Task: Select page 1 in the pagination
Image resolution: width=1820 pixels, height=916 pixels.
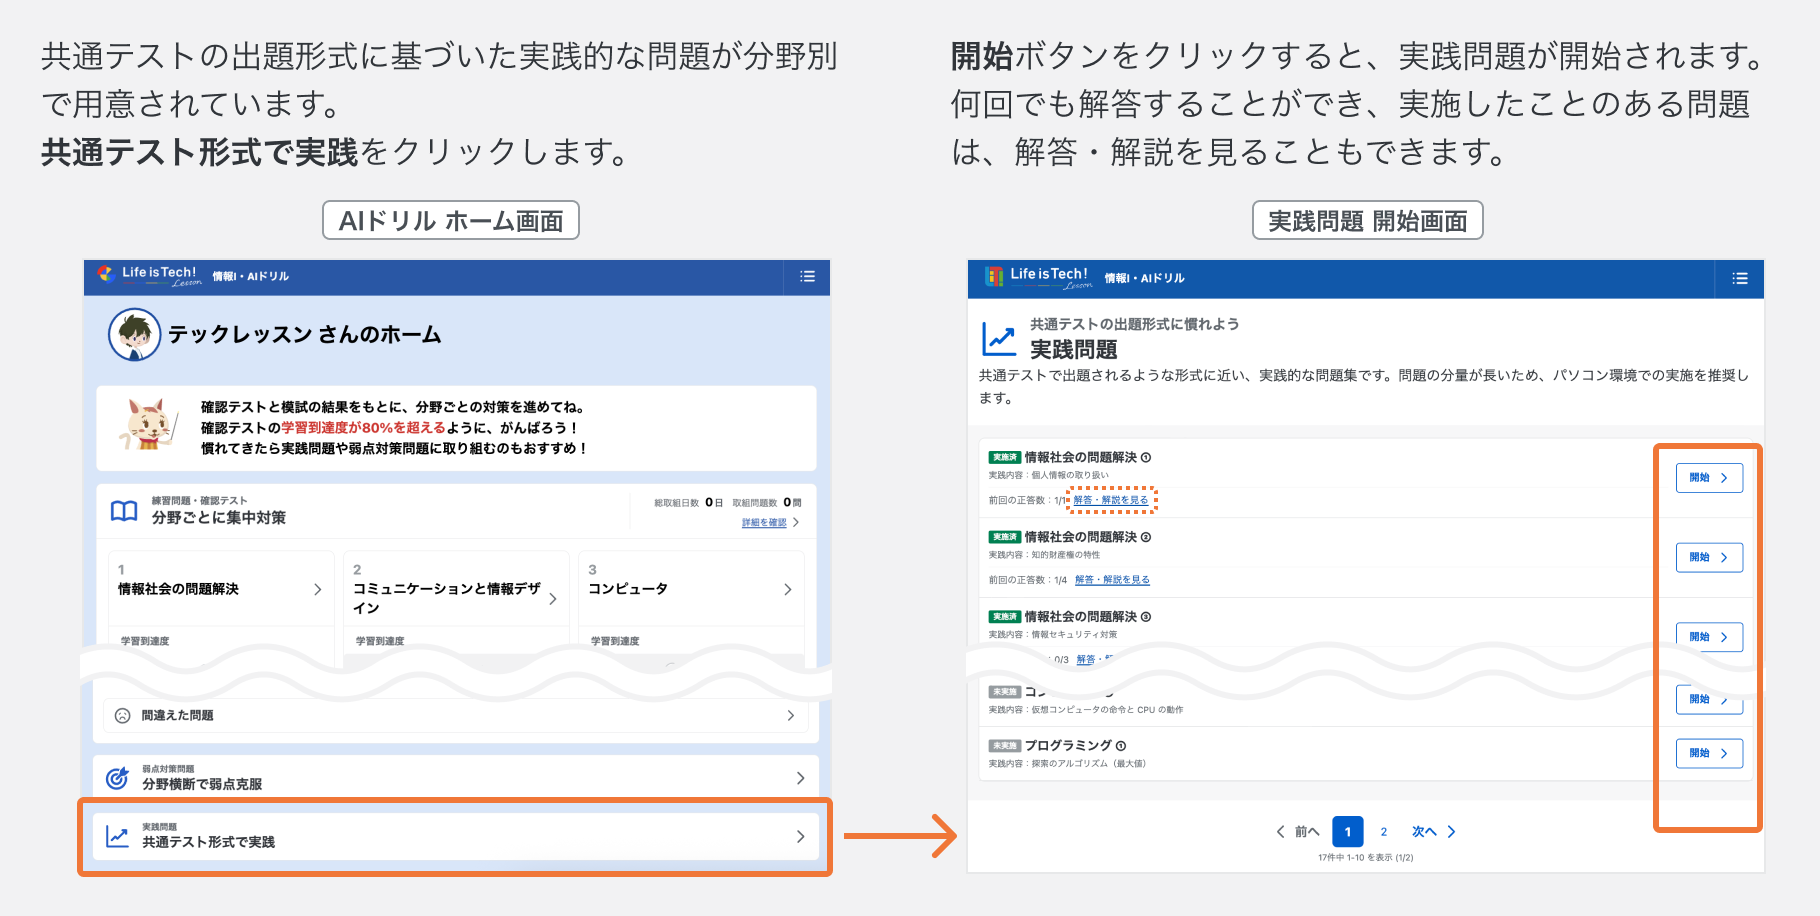Action: point(1348,832)
